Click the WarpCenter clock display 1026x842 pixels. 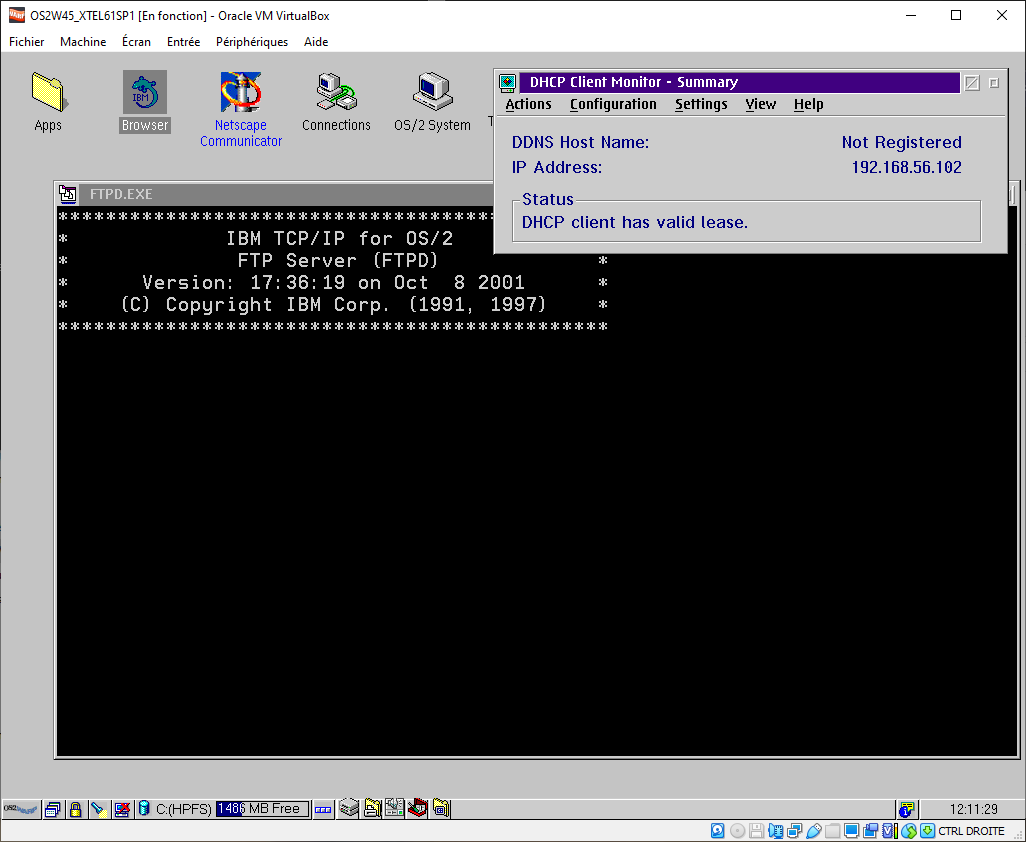[x=974, y=809]
